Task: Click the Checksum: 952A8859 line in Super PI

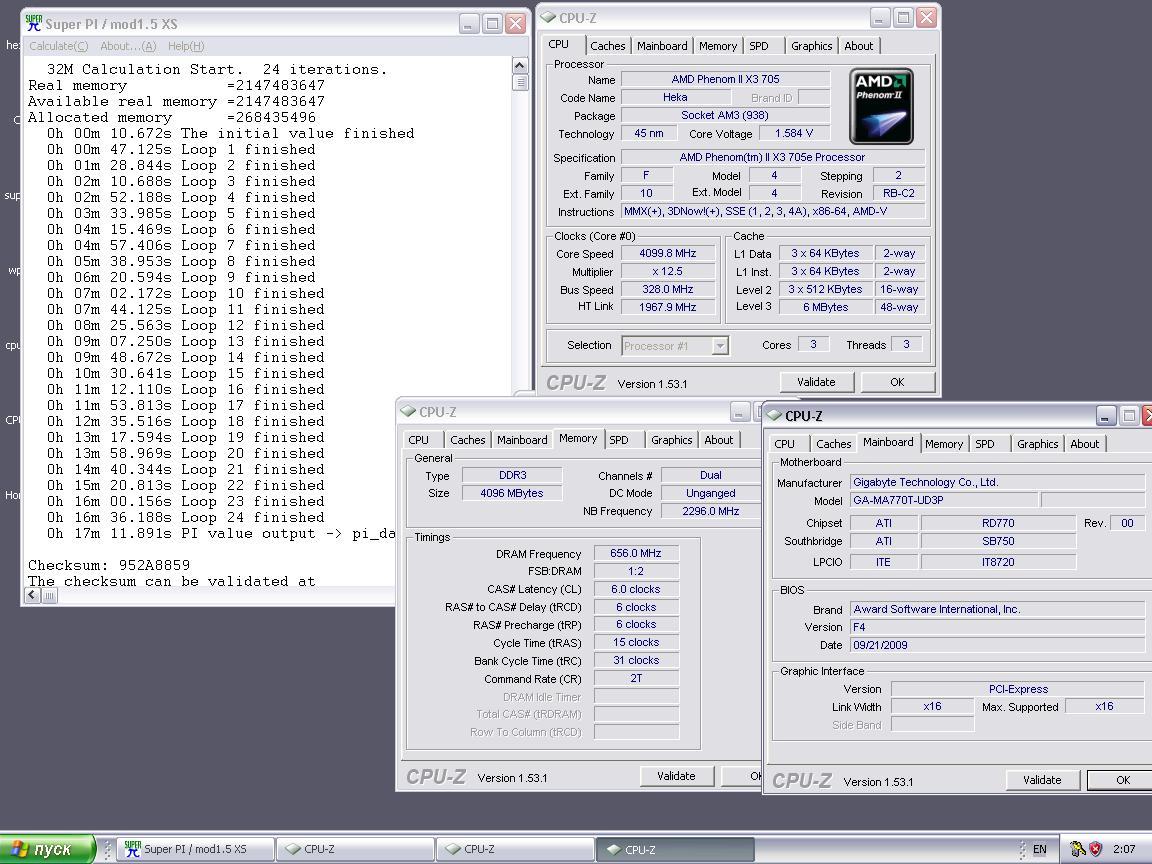Action: point(109,565)
